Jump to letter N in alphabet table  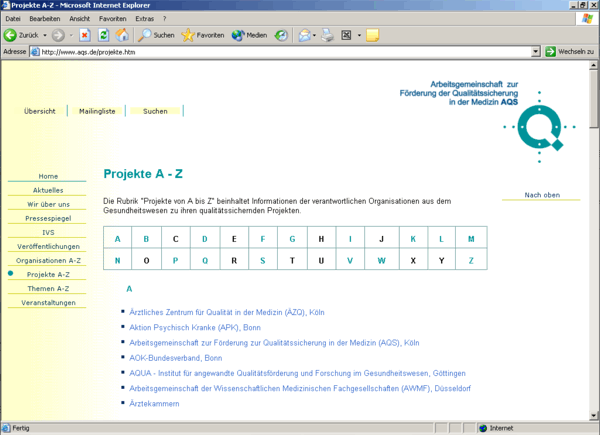click(x=117, y=261)
